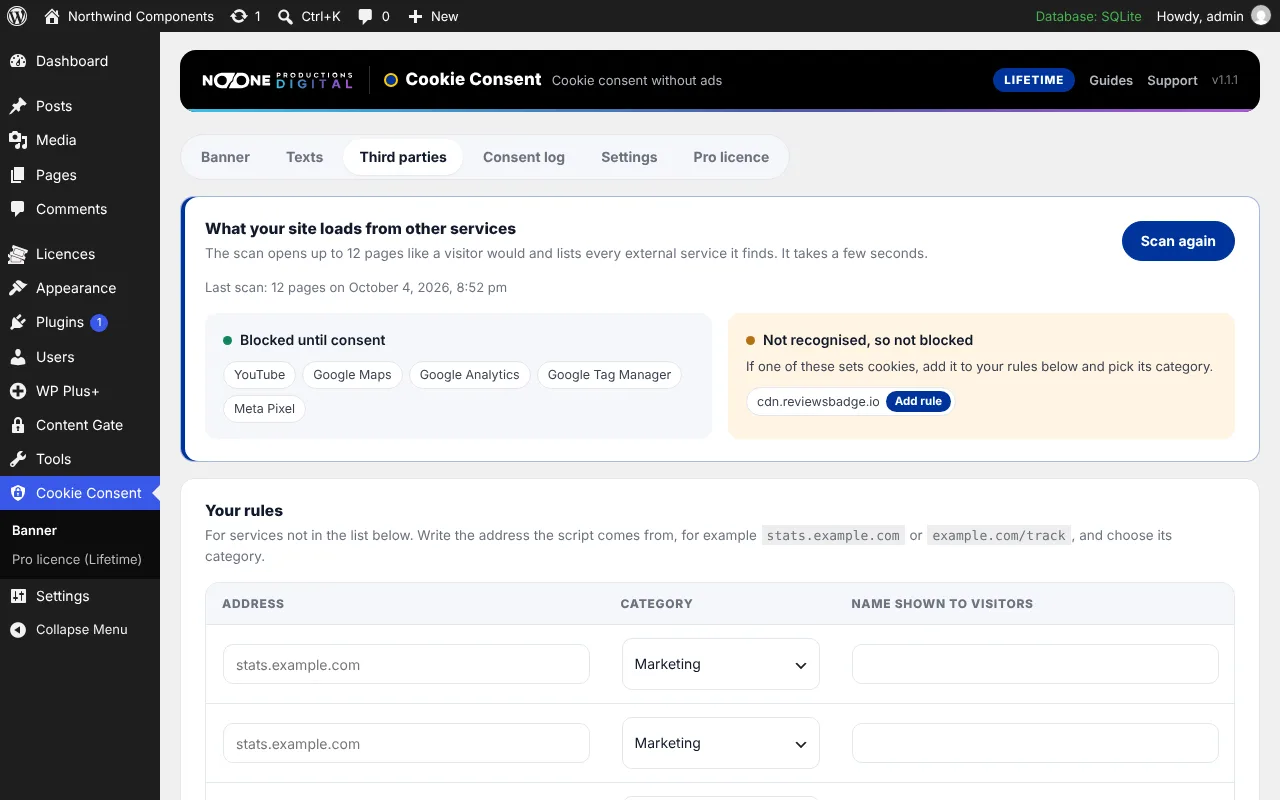The width and height of the screenshot is (1280, 800).
Task: Open the Dashboard icon in the sidebar
Action: point(18,61)
